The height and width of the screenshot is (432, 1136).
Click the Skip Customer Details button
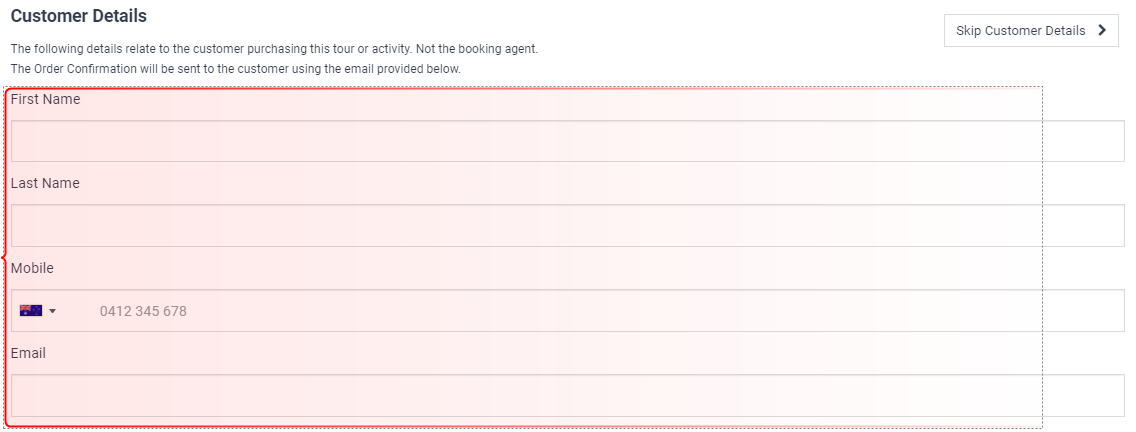tap(1031, 30)
